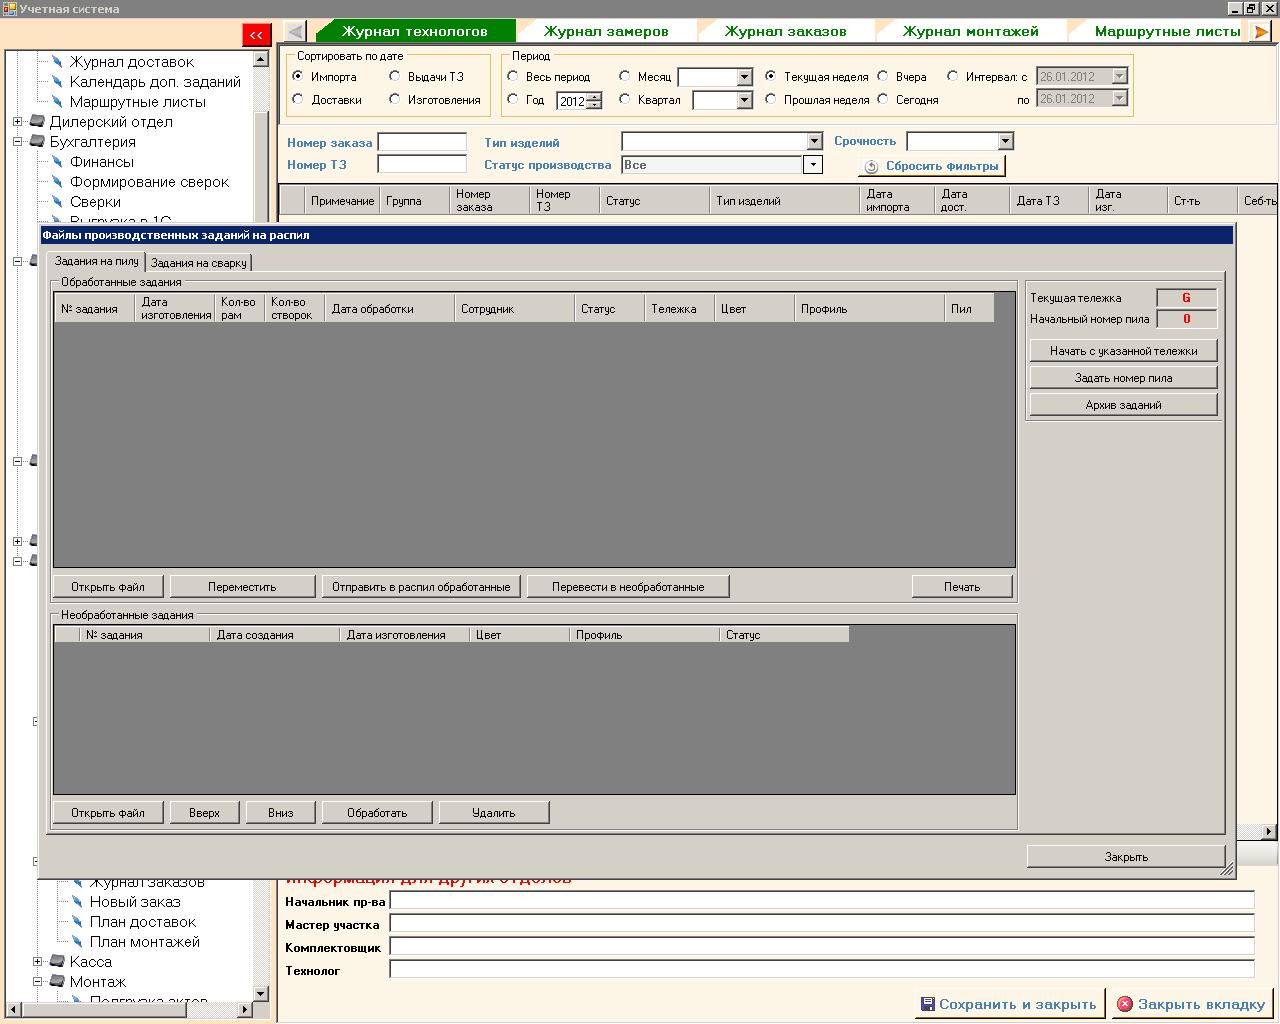Select the Сегодня period option

[882, 99]
